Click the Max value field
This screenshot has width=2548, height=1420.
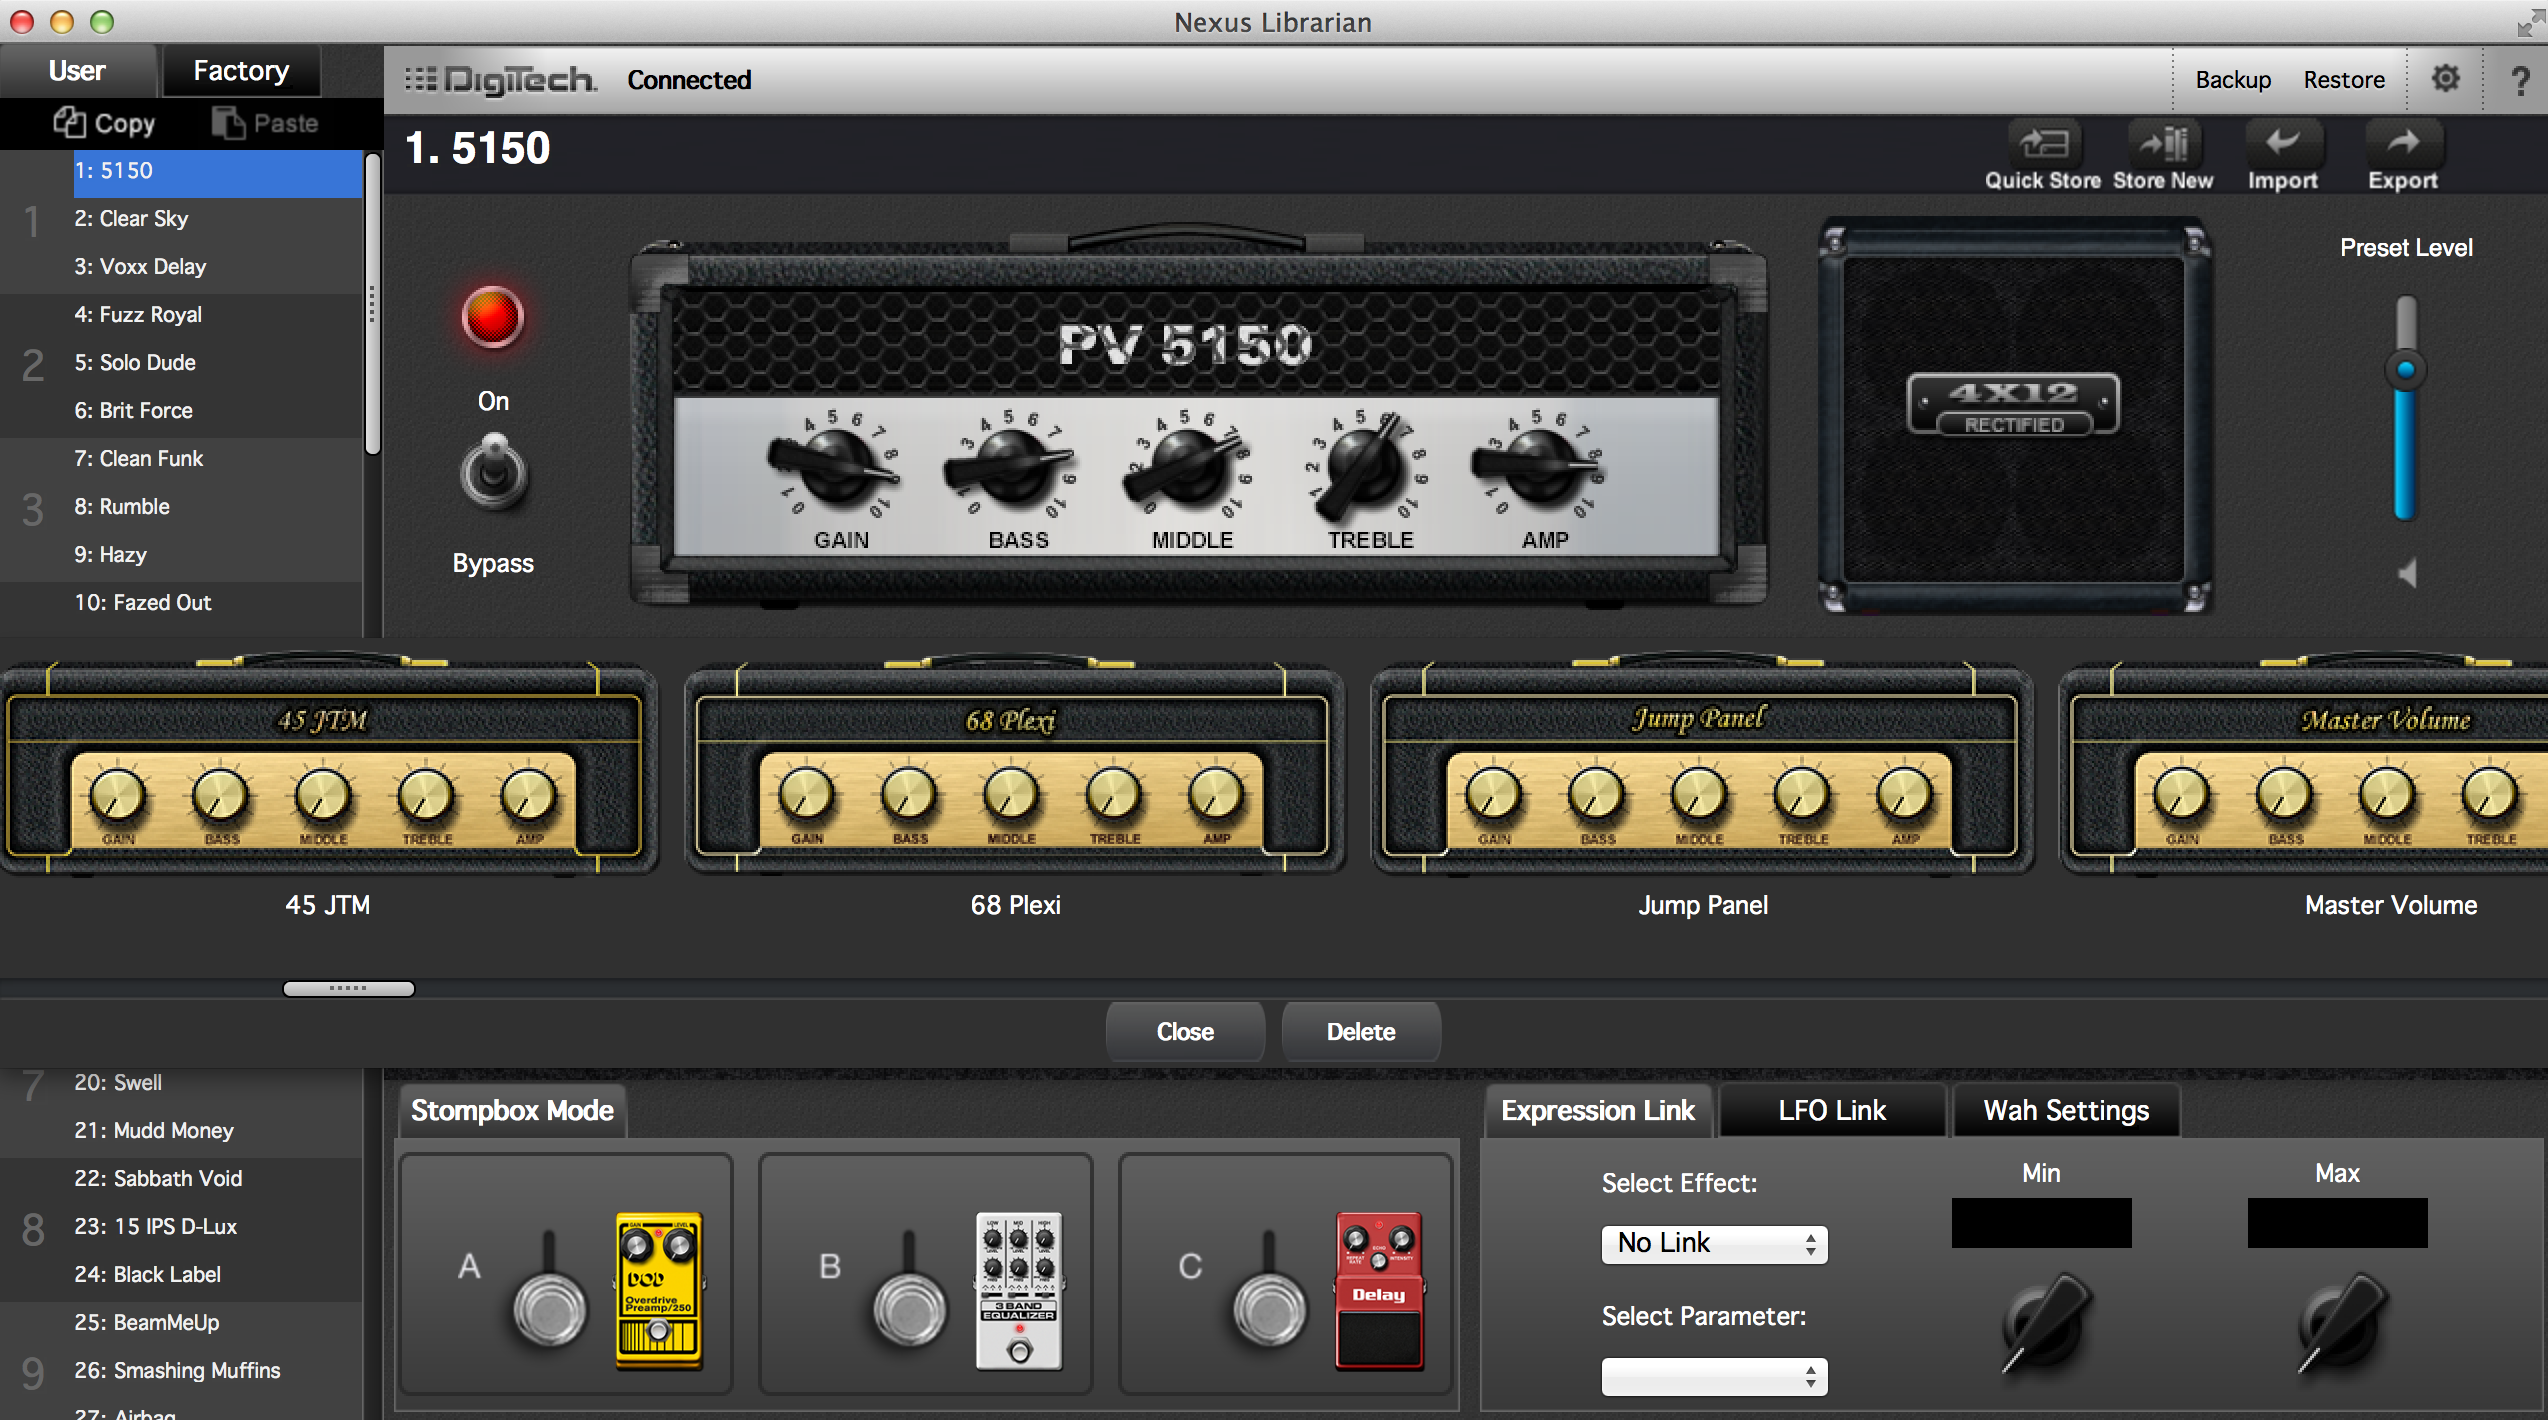[2337, 1222]
